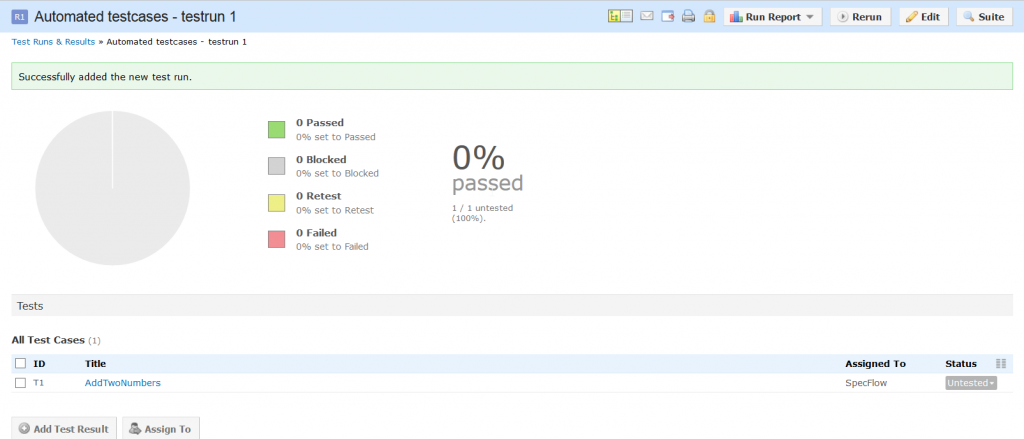Open the Untested status dropdown

click(x=971, y=383)
